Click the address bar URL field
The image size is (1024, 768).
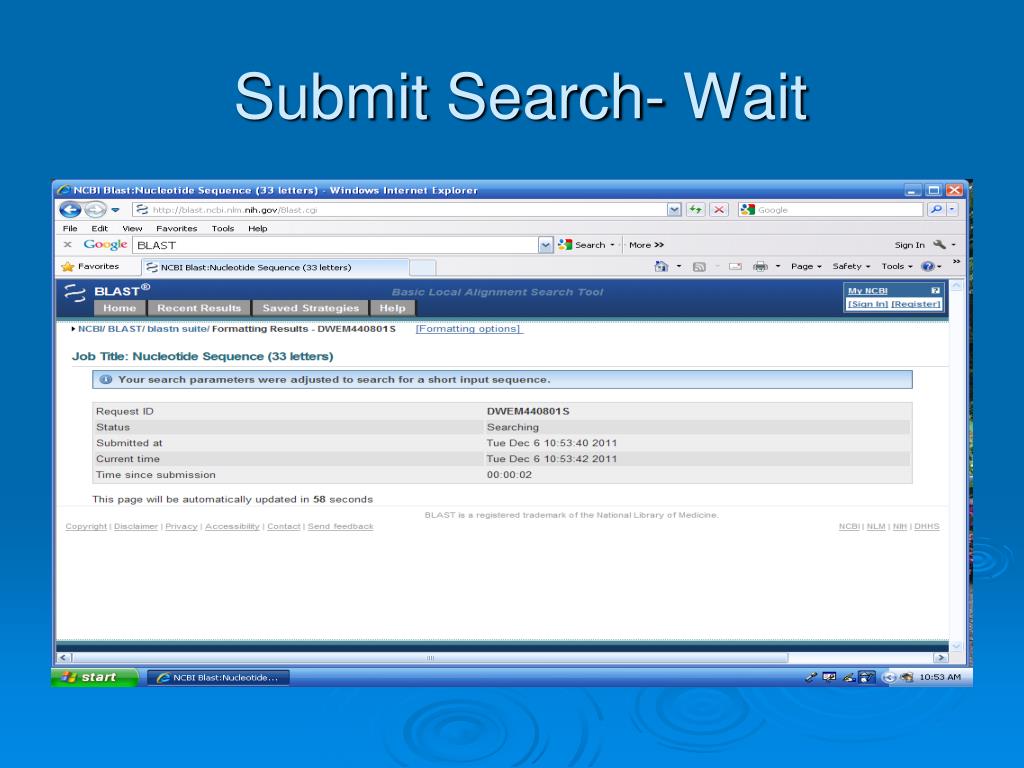(400, 210)
